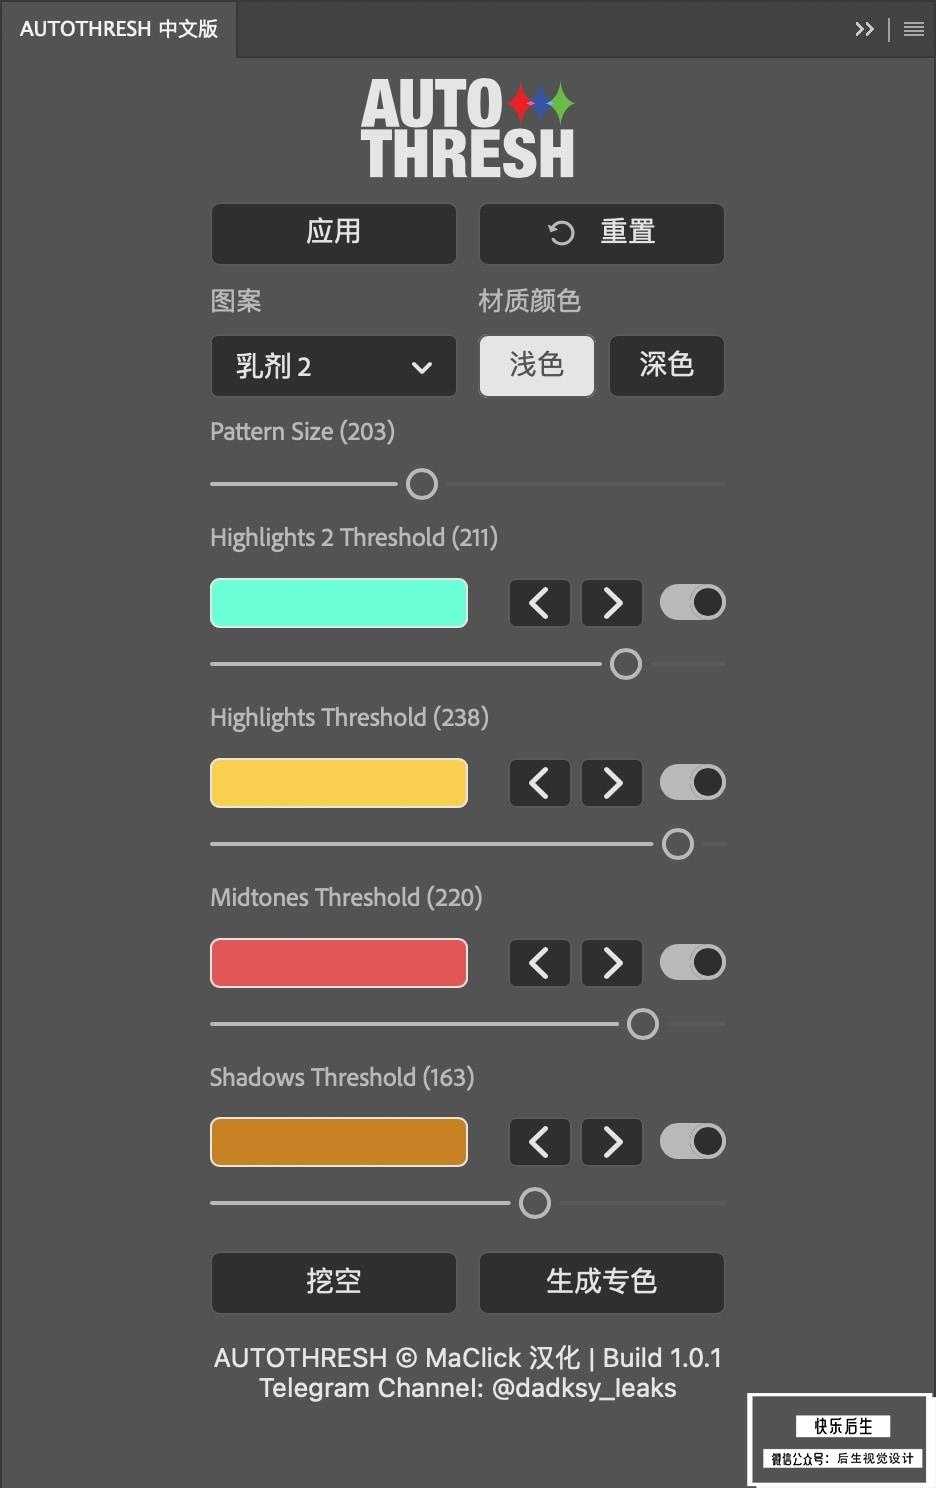Toggle Highlights 2 Threshold switch
936x1488 pixels.
point(693,602)
